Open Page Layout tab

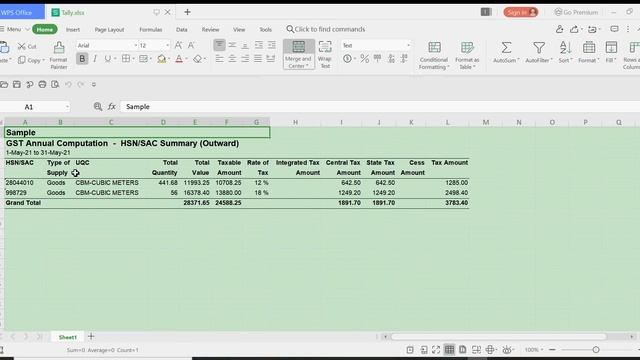pyautogui.click(x=109, y=29)
